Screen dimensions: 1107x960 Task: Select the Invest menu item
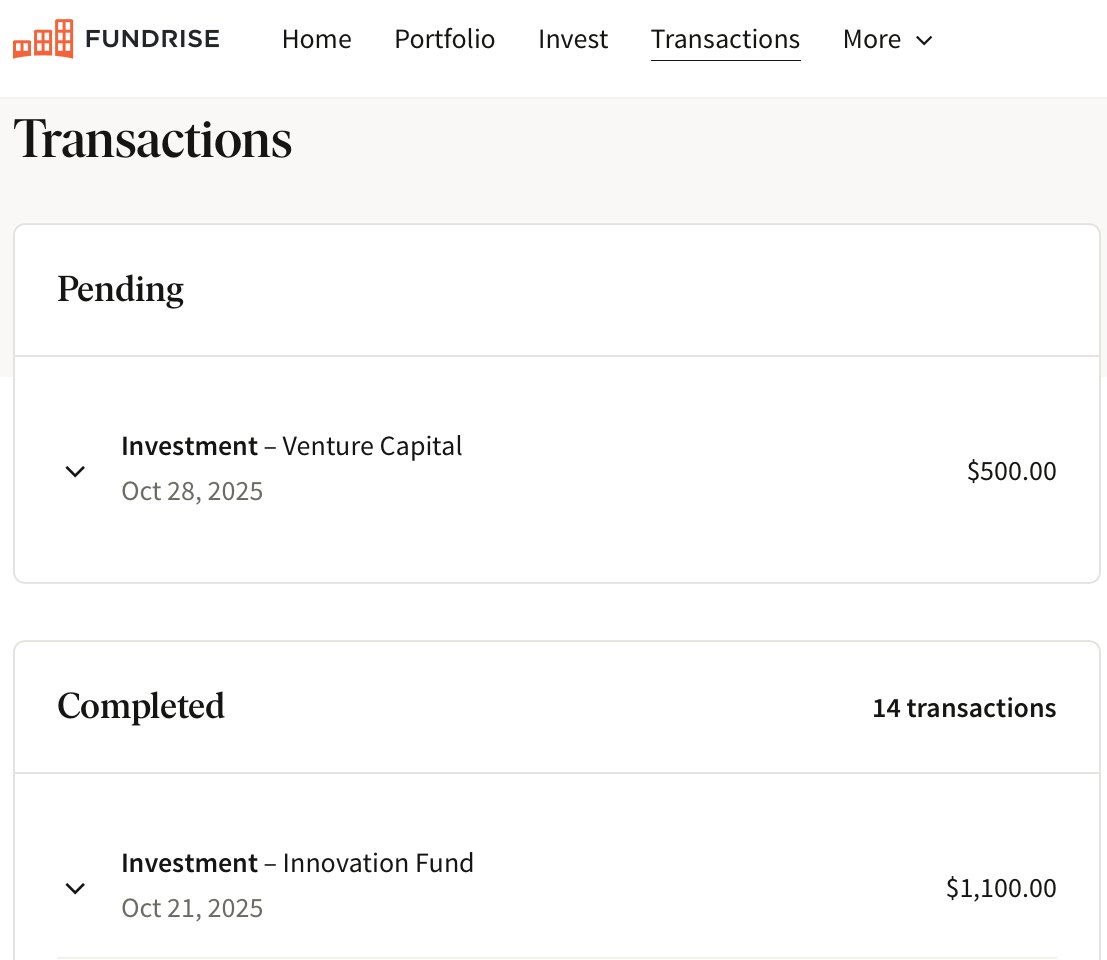pos(572,39)
